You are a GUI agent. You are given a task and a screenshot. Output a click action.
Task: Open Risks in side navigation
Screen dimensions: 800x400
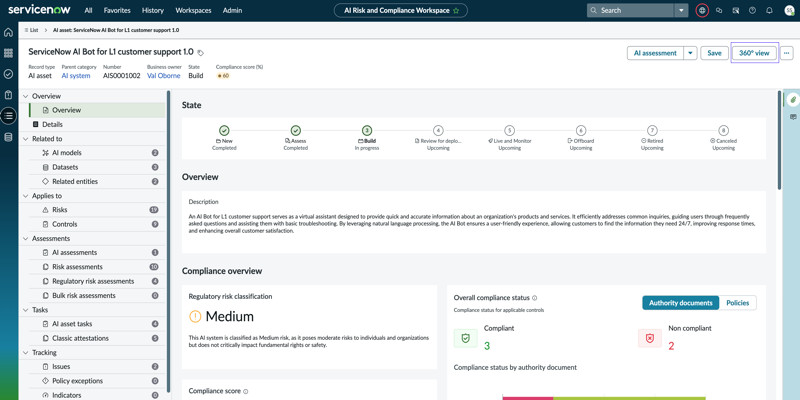[97, 210]
